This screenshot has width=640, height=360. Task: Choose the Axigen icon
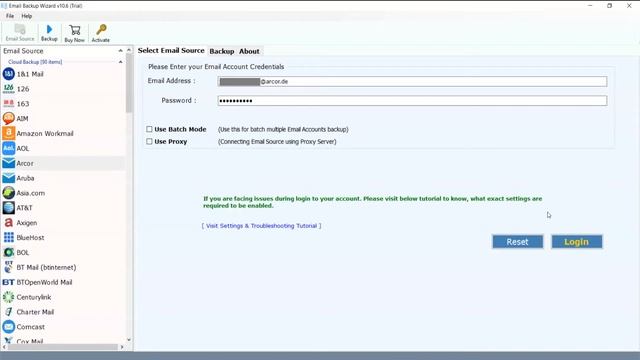click(x=9, y=222)
